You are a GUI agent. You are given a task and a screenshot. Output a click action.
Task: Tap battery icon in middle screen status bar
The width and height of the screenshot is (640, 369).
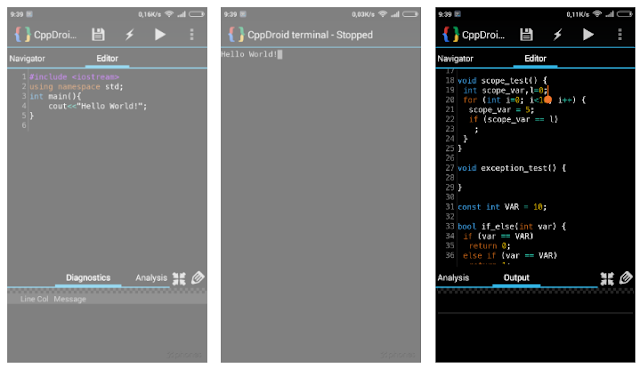pyautogui.click(x=410, y=14)
